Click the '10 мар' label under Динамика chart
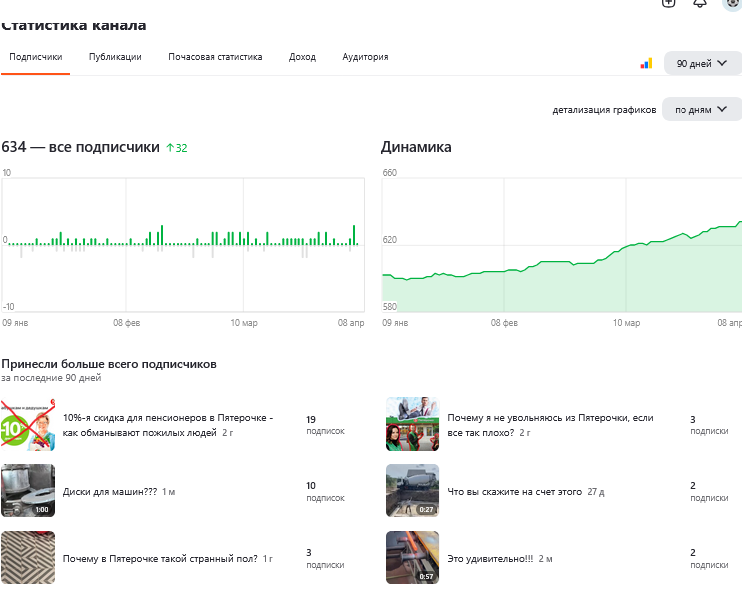The height and width of the screenshot is (600, 742). (x=626, y=323)
